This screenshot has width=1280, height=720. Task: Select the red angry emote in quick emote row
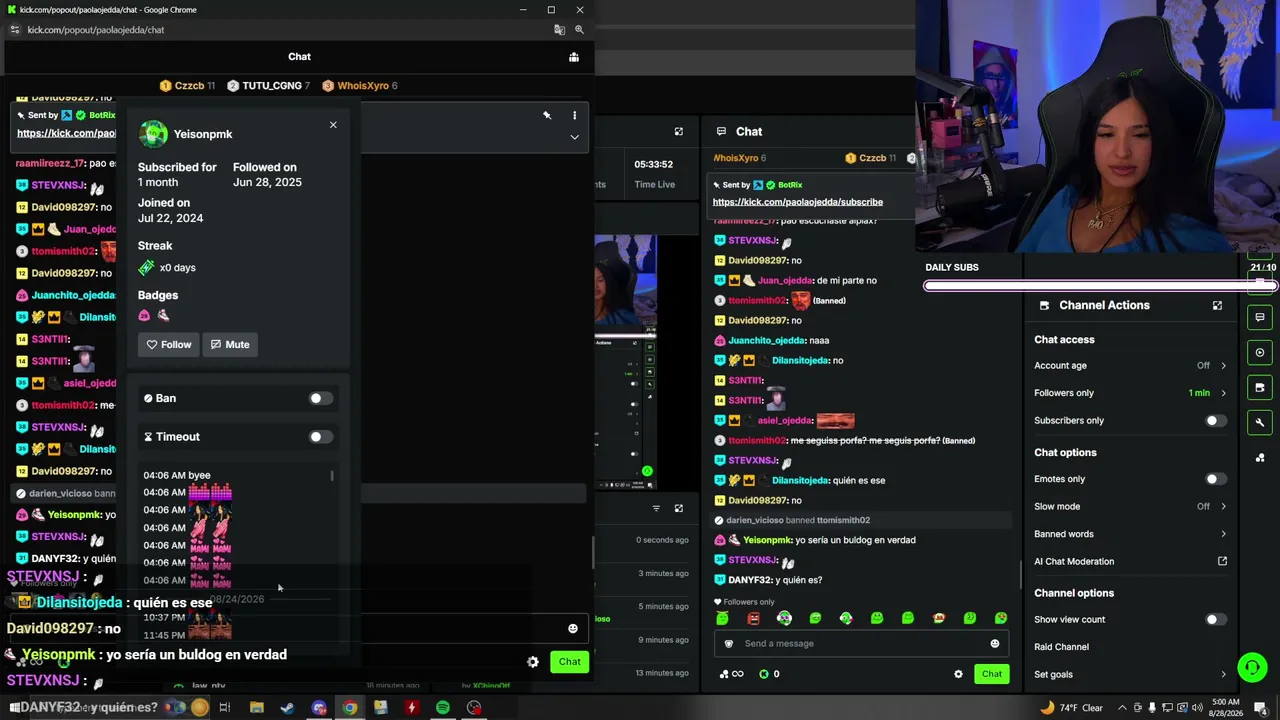753,619
